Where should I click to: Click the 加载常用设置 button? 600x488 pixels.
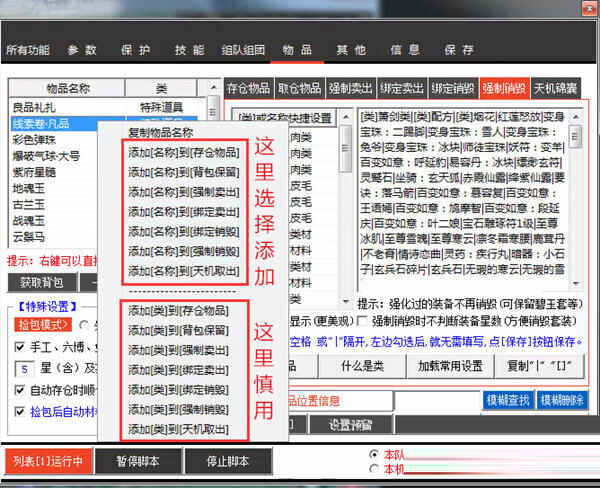pos(450,366)
